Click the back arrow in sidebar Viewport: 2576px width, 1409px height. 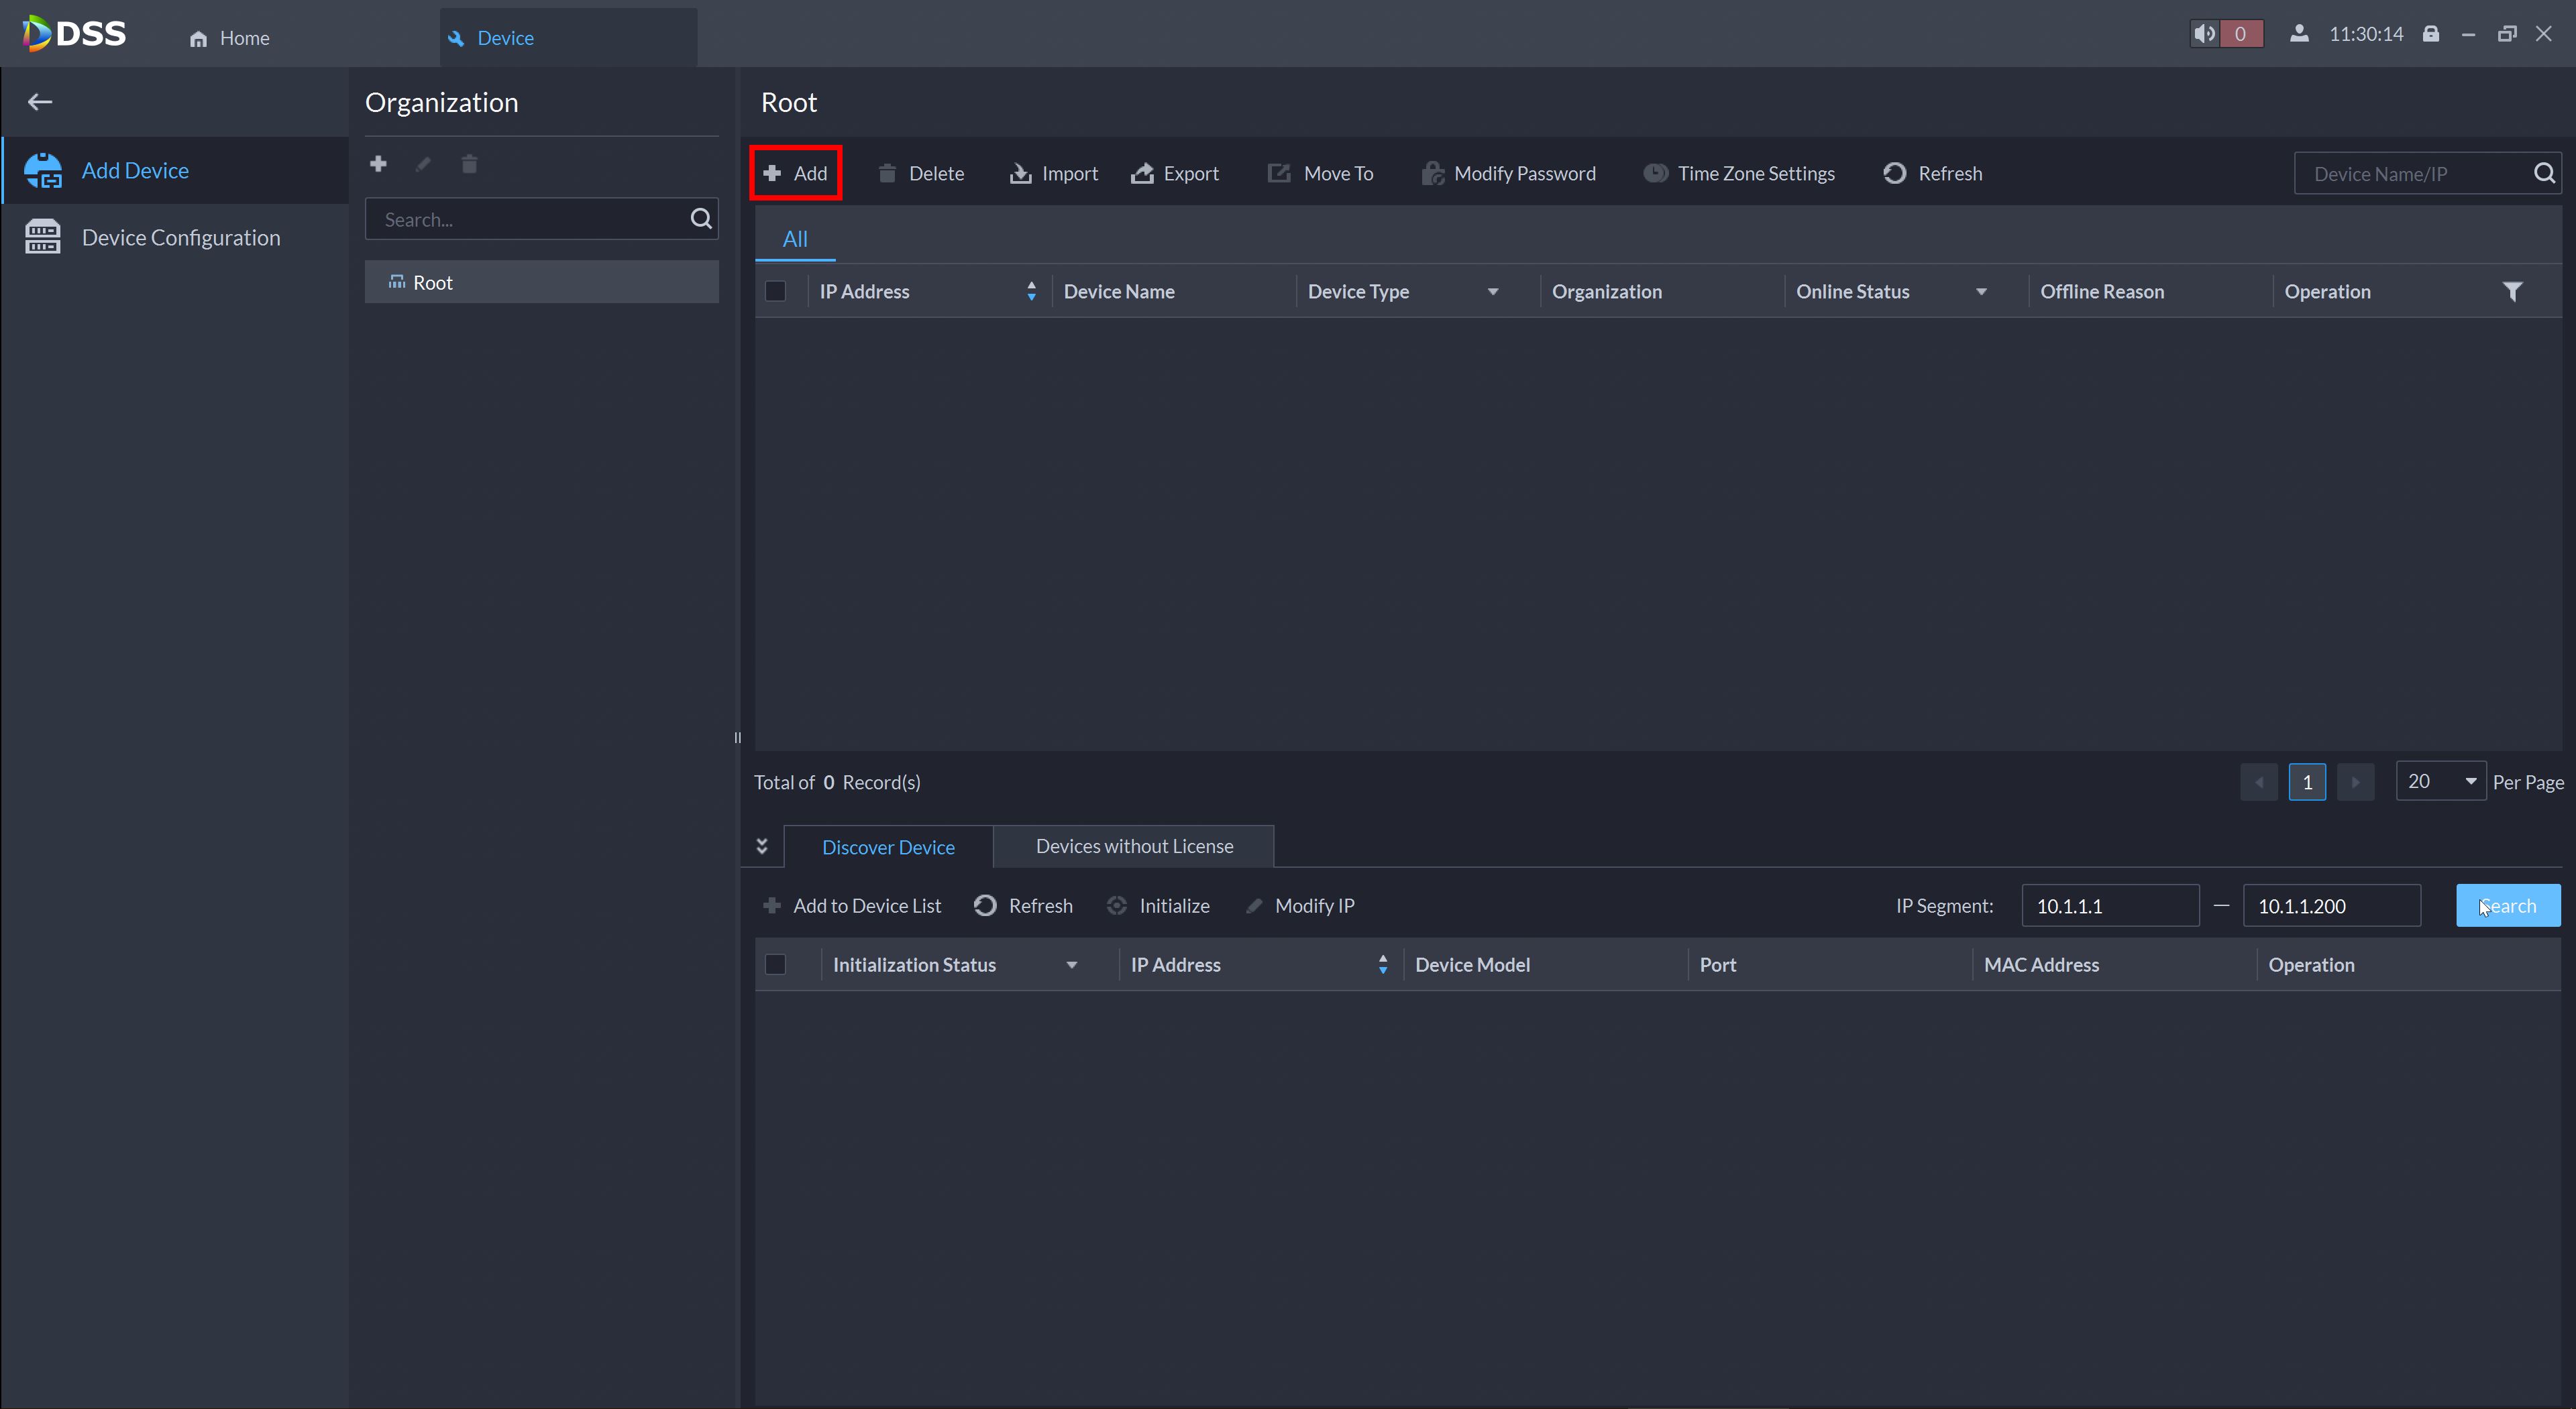[x=40, y=102]
